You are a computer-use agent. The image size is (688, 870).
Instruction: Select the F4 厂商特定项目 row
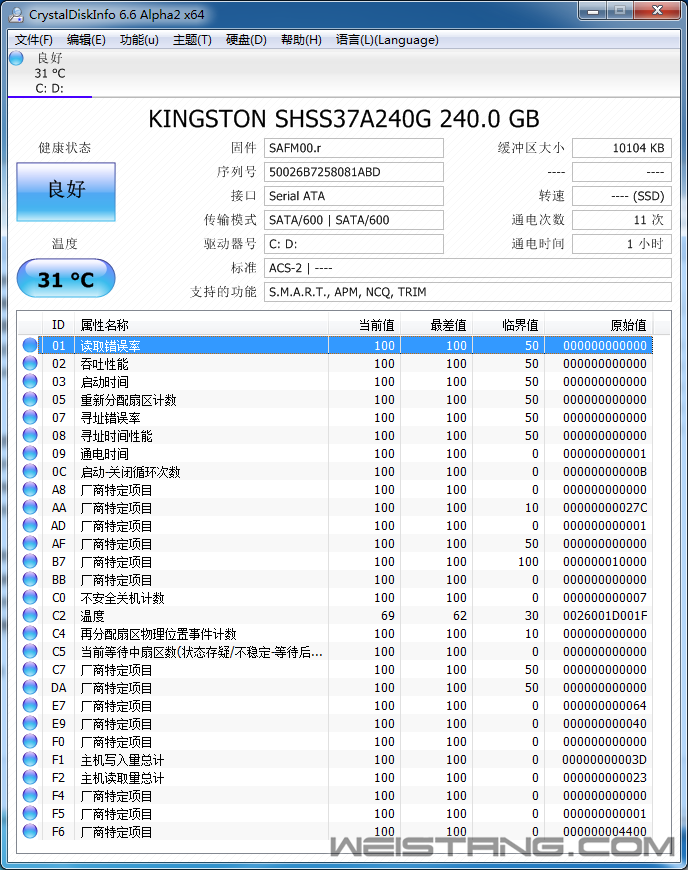pos(335,796)
